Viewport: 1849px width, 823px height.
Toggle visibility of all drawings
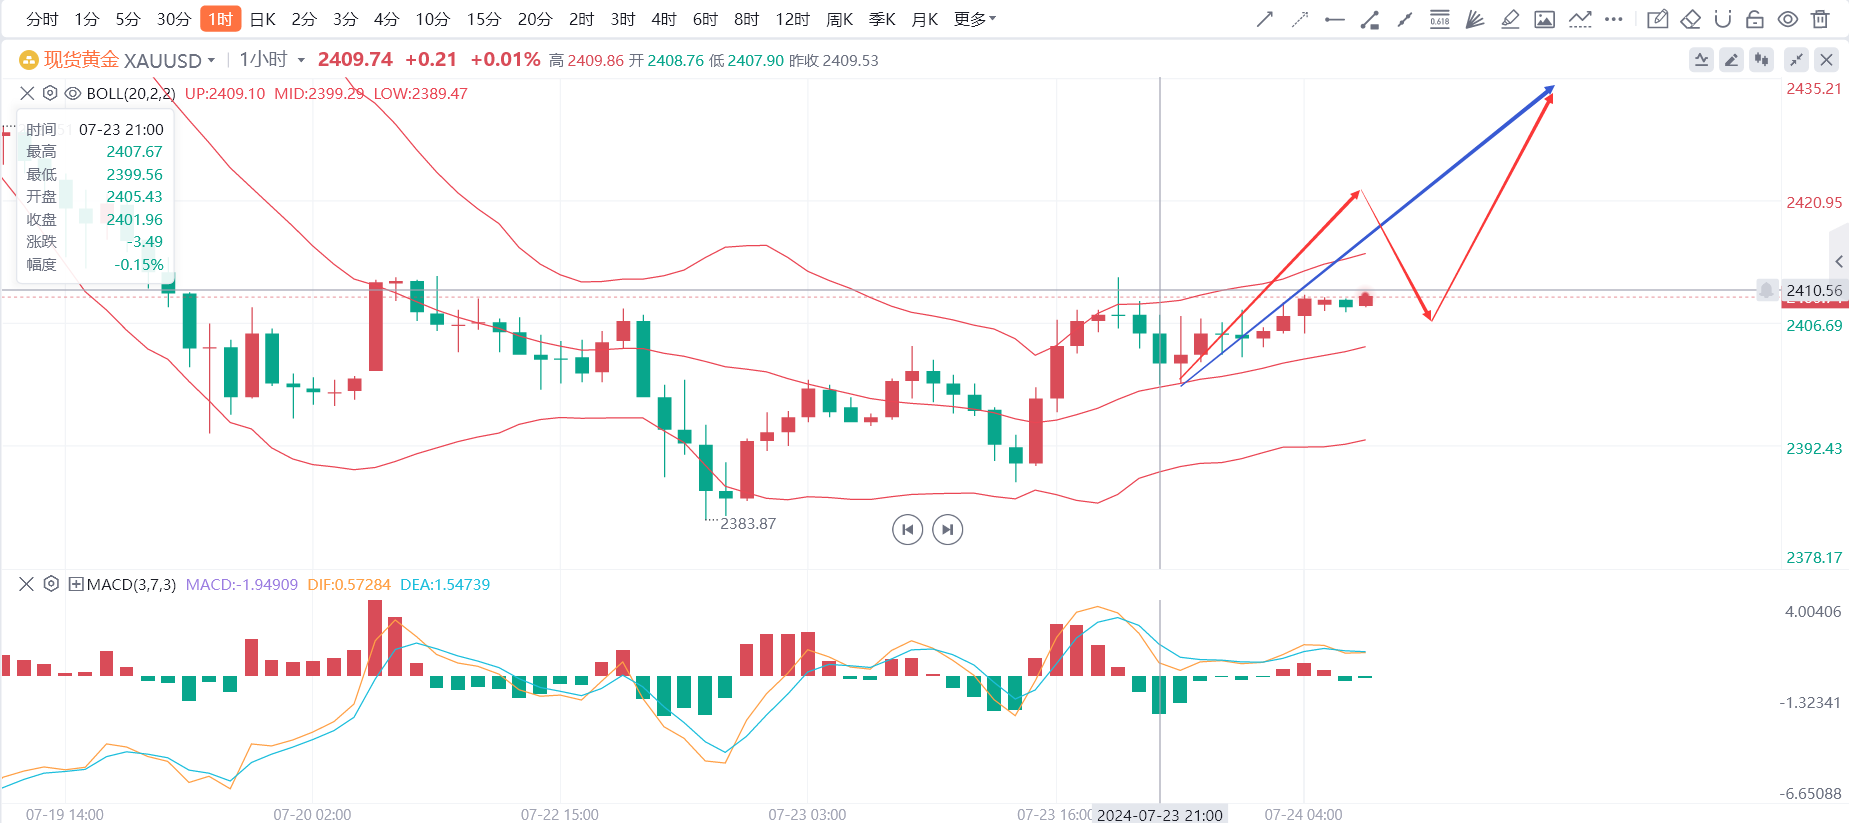[1788, 19]
